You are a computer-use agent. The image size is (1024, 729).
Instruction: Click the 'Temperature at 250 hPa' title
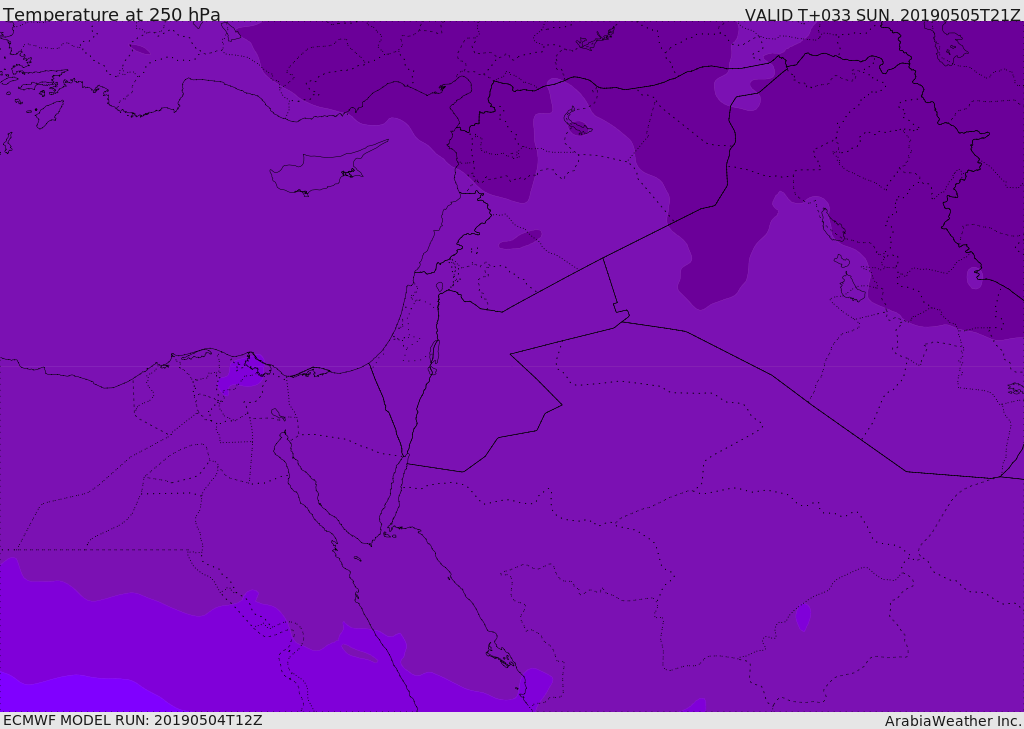point(111,14)
